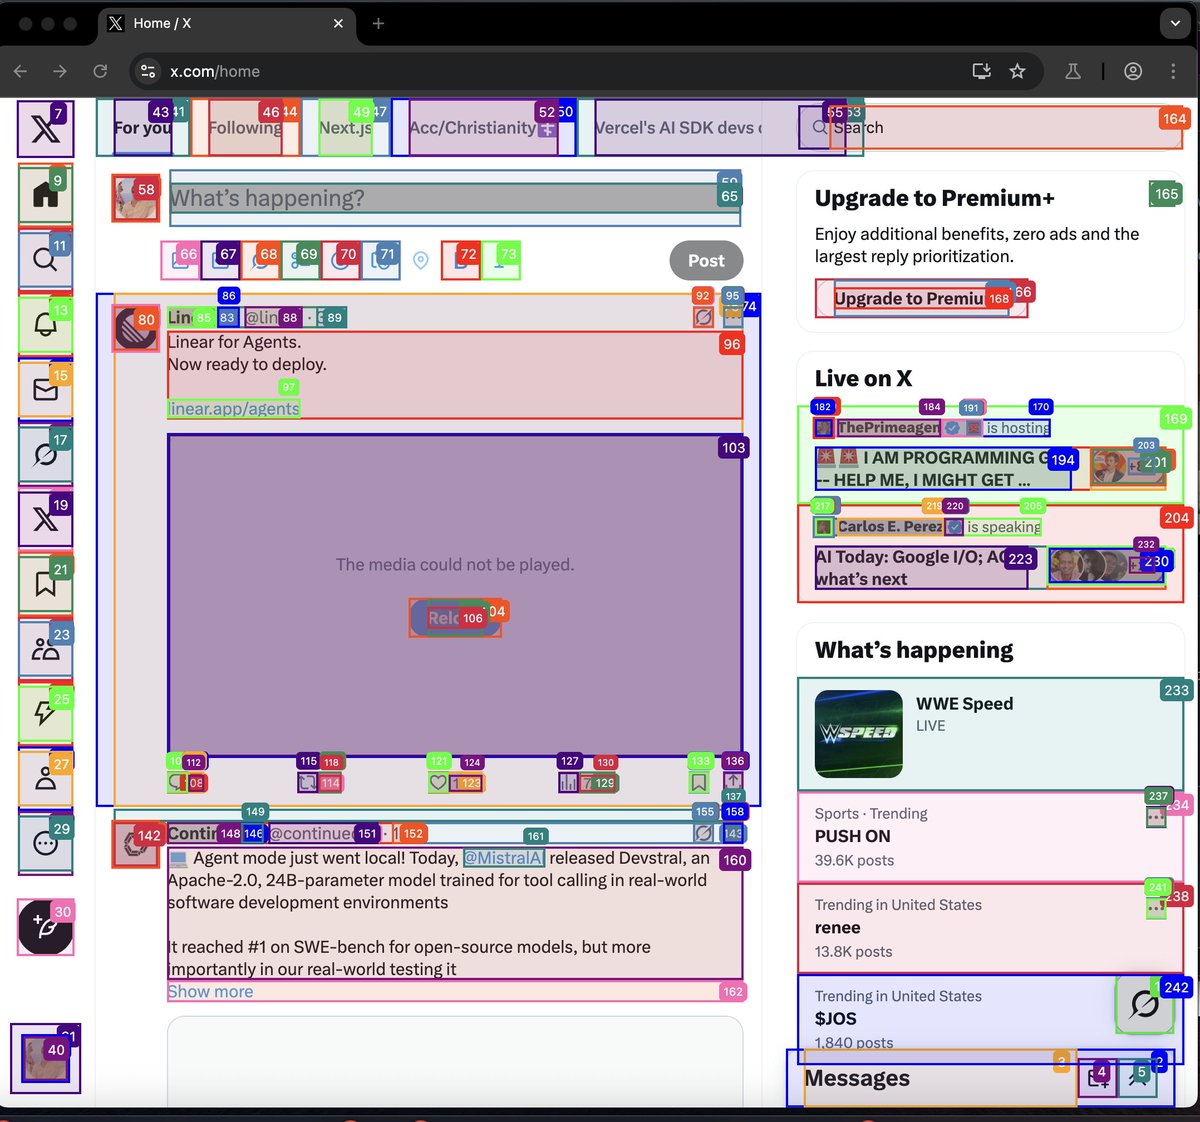1200x1122 pixels.
Task: Open the $JOS trending topic
Action: (x=990, y=1018)
